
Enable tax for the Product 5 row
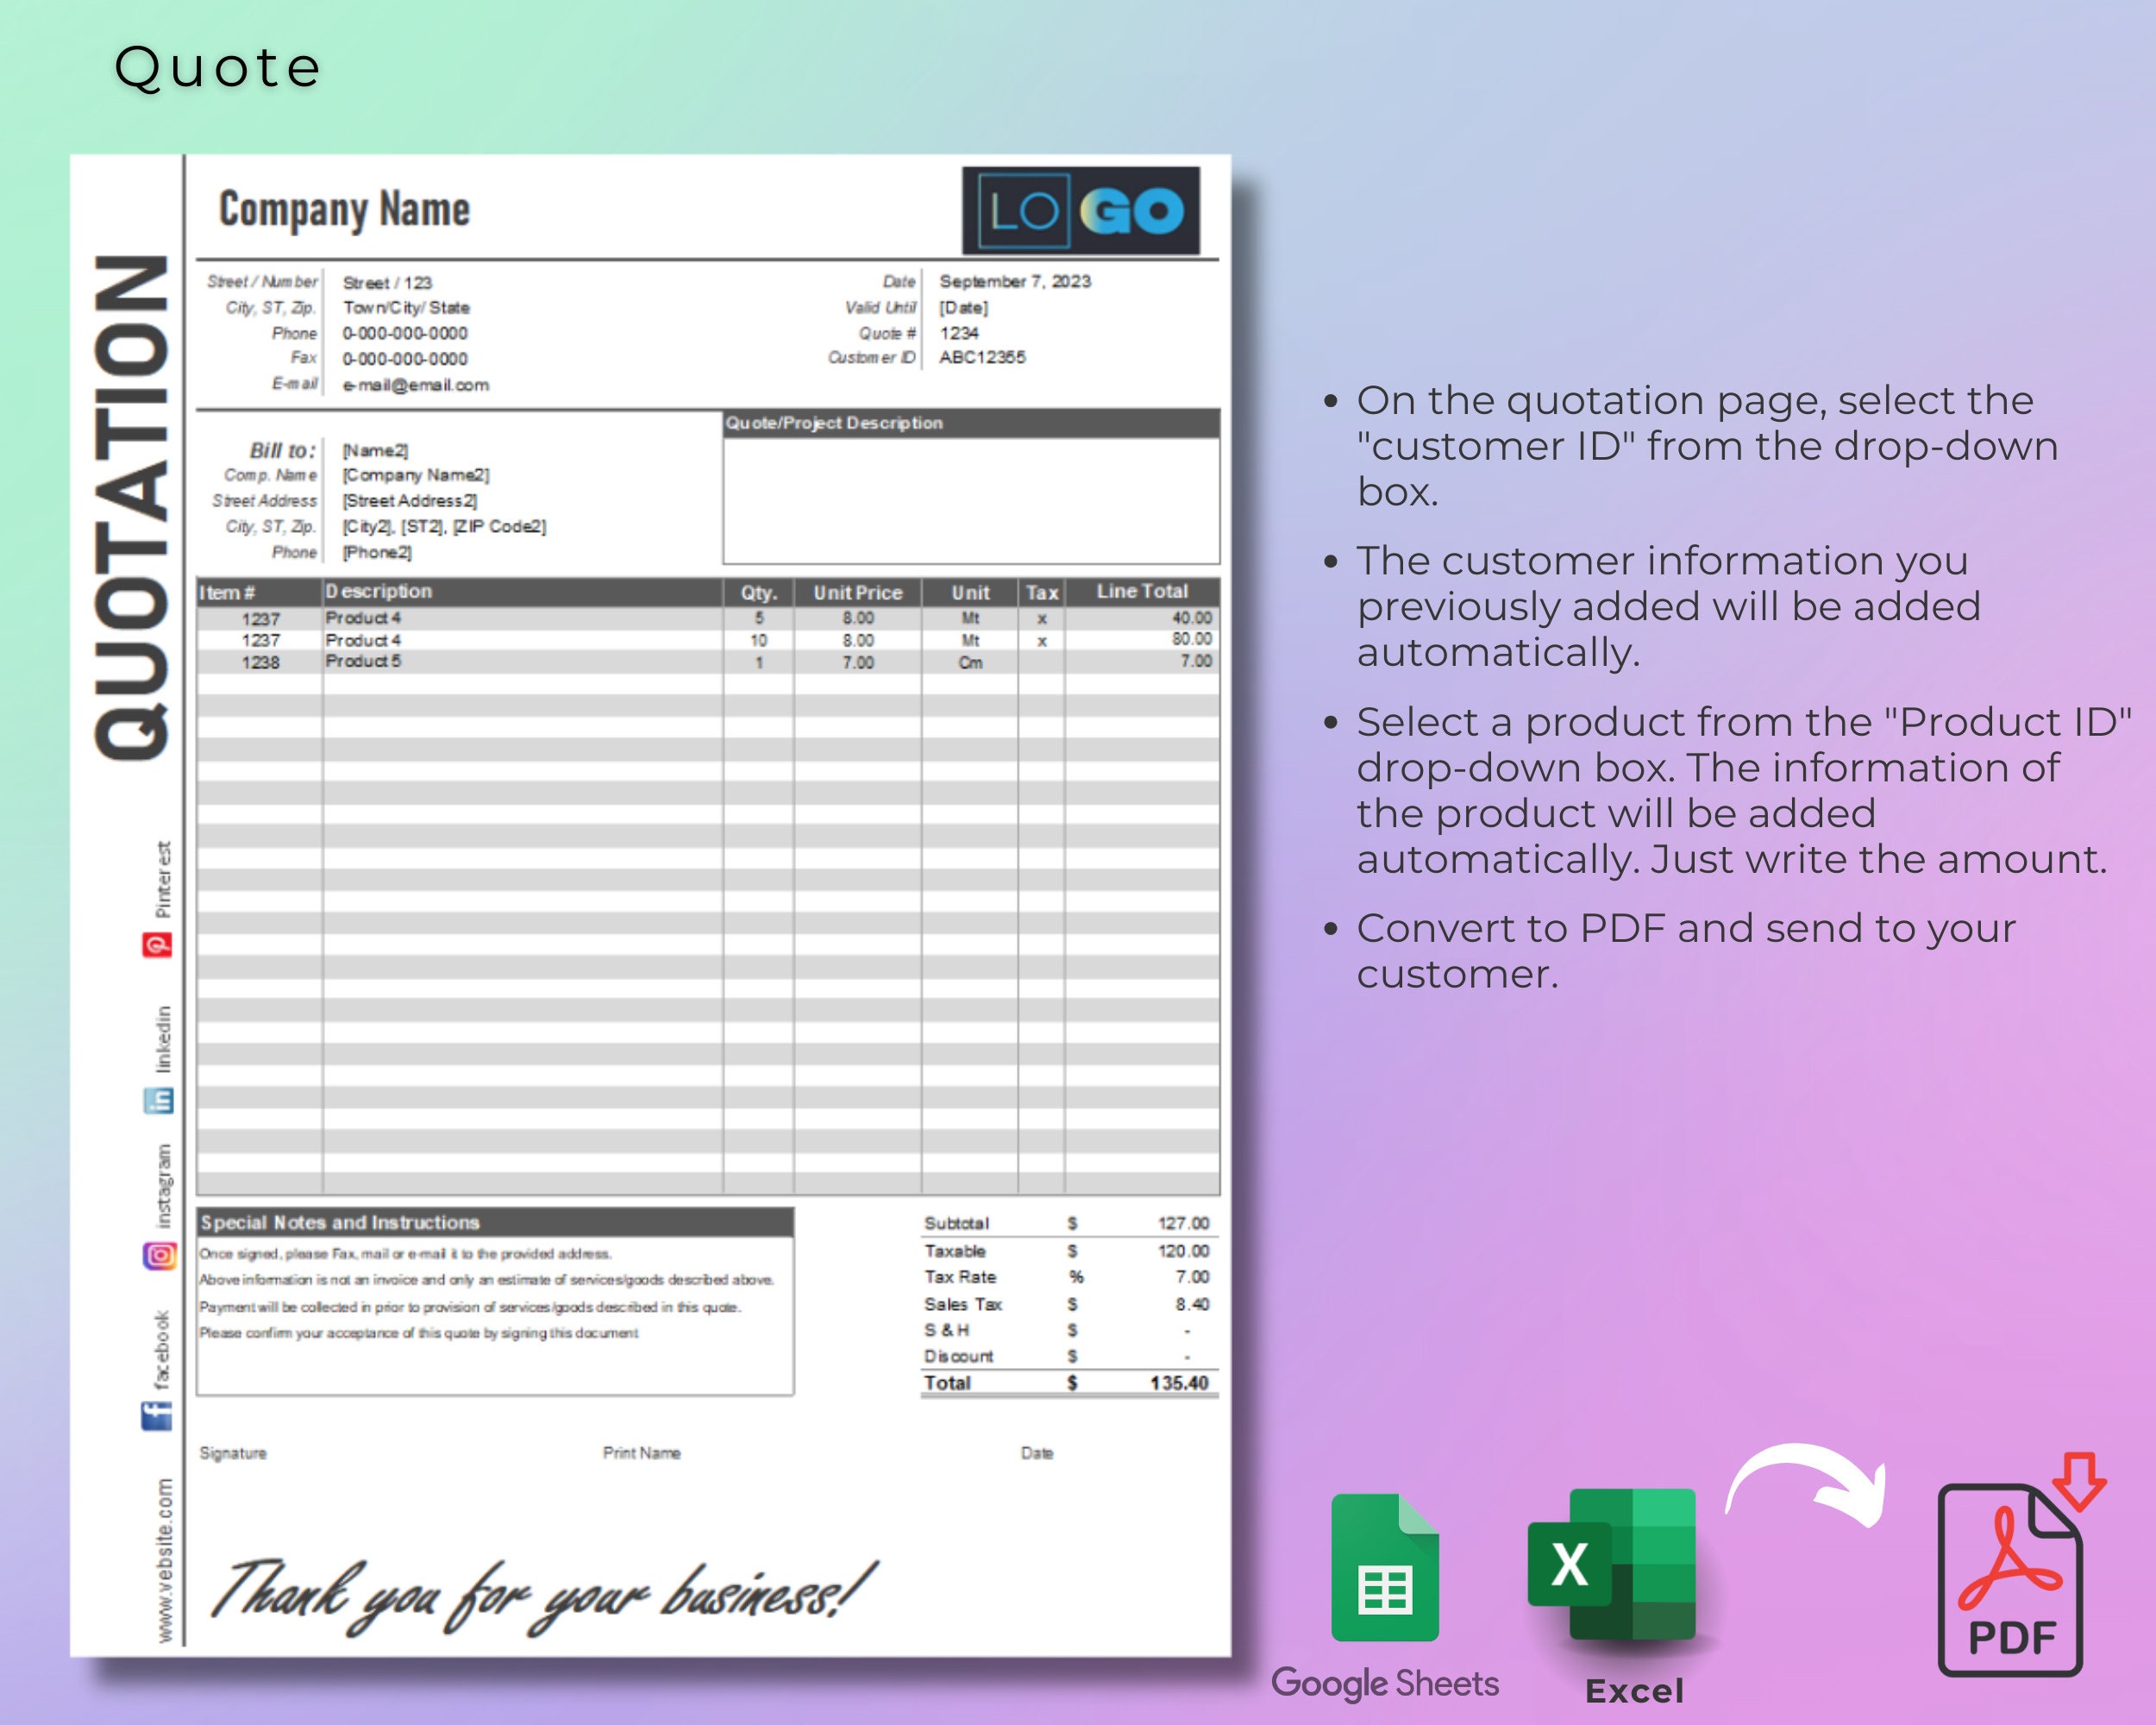click(1042, 661)
